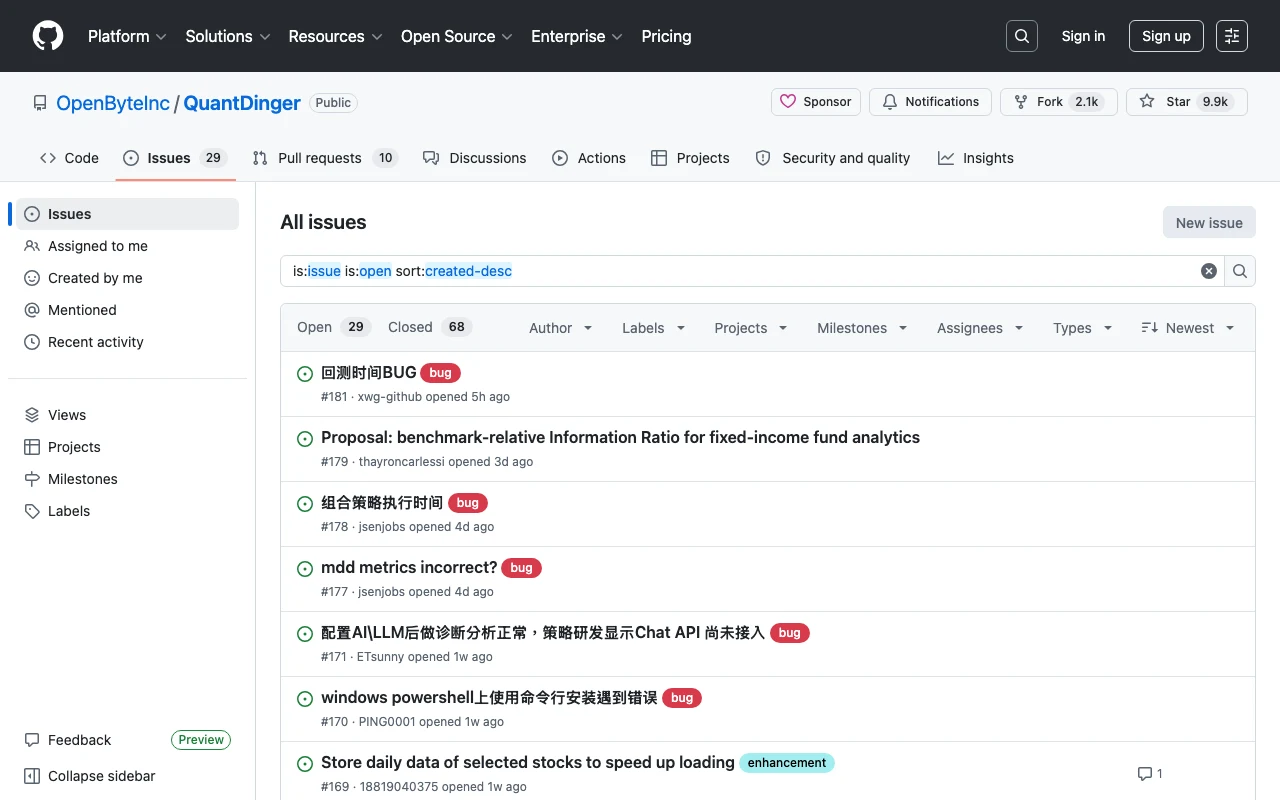Open the Feedback link in the sidebar
This screenshot has width=1280, height=800.
[x=68, y=740]
